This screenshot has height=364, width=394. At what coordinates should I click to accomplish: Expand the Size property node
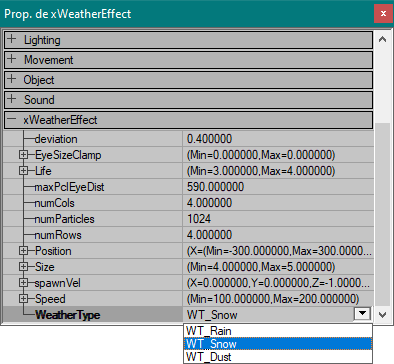pyautogui.click(x=23, y=267)
